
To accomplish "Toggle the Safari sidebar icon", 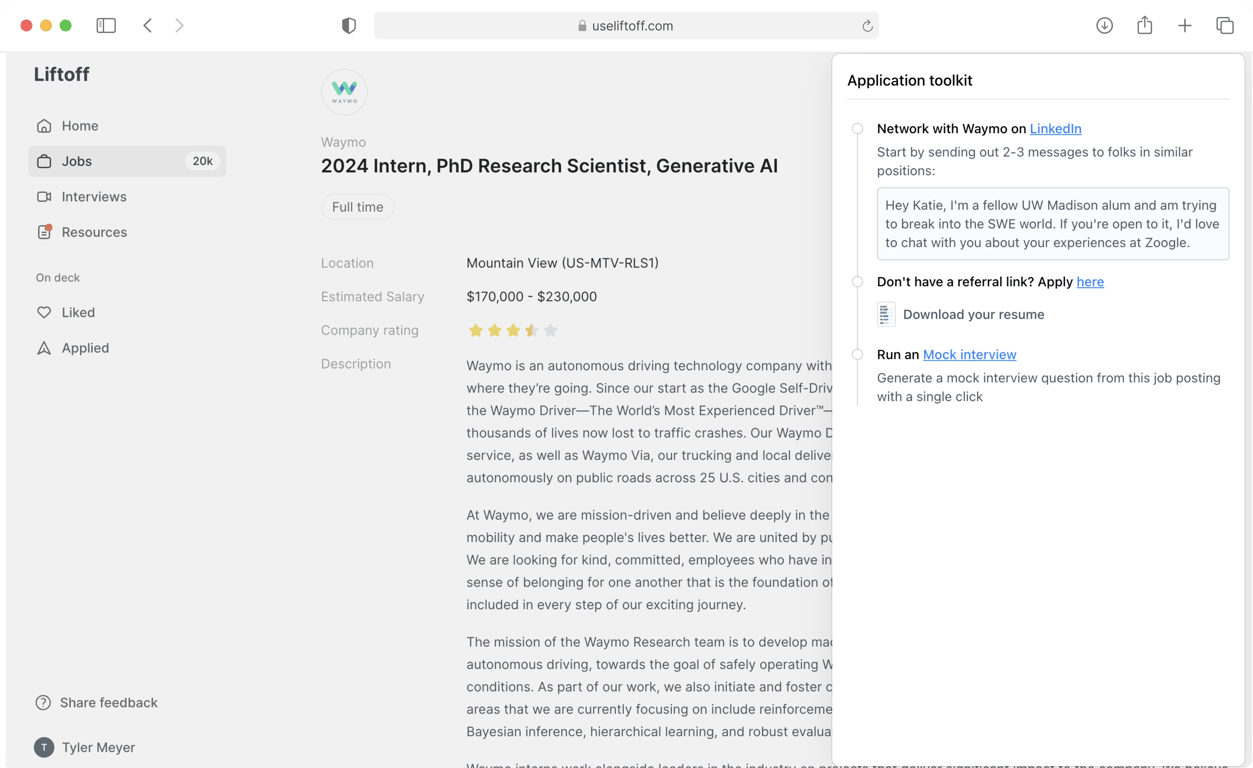I will 106,26.
